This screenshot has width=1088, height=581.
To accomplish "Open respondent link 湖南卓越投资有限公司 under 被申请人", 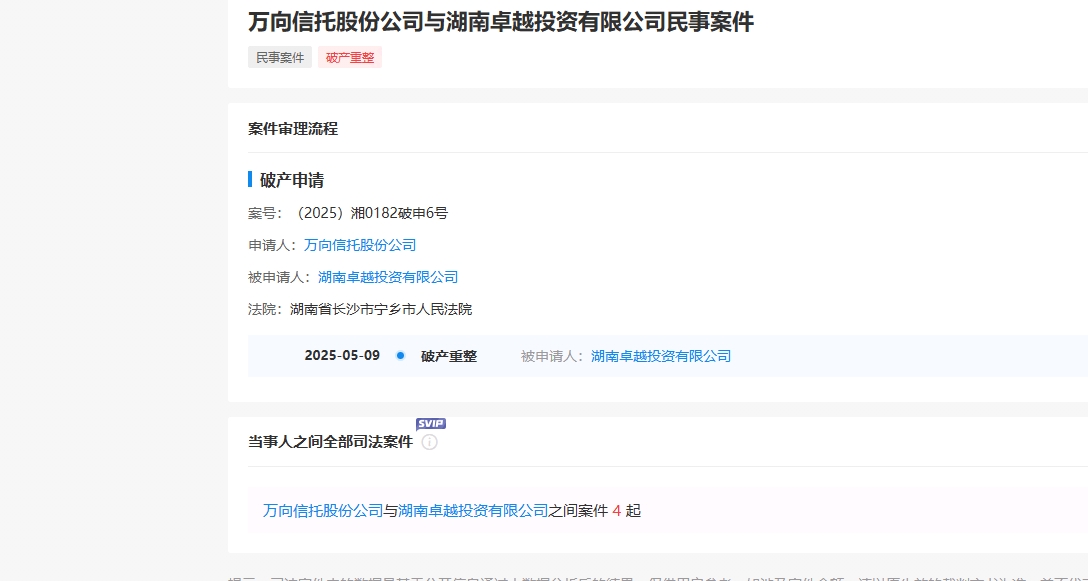I will coord(388,277).
